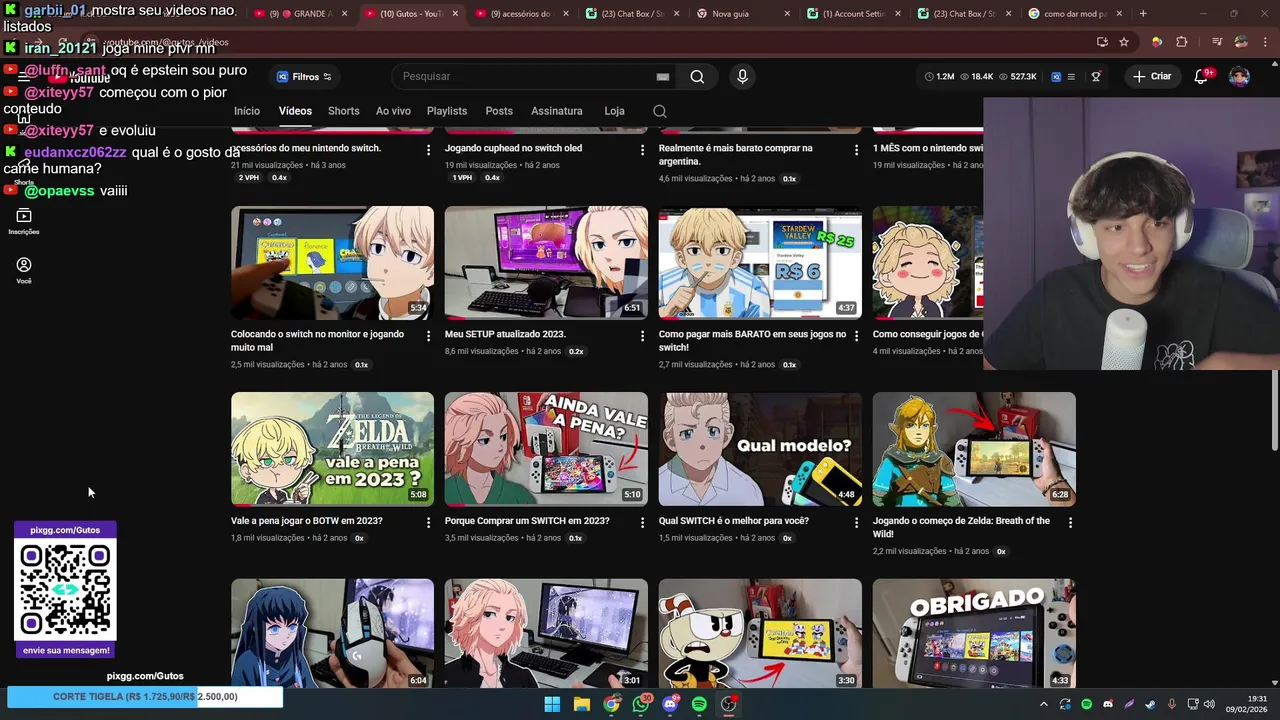
Task: Open browser extensions puzzle icon
Action: click(x=1182, y=42)
